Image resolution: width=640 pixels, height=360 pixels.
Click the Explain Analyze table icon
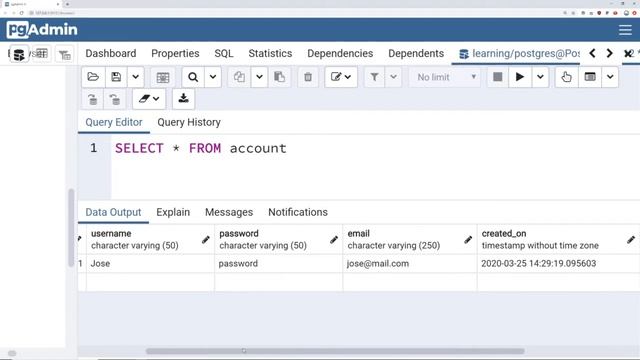[590, 77]
